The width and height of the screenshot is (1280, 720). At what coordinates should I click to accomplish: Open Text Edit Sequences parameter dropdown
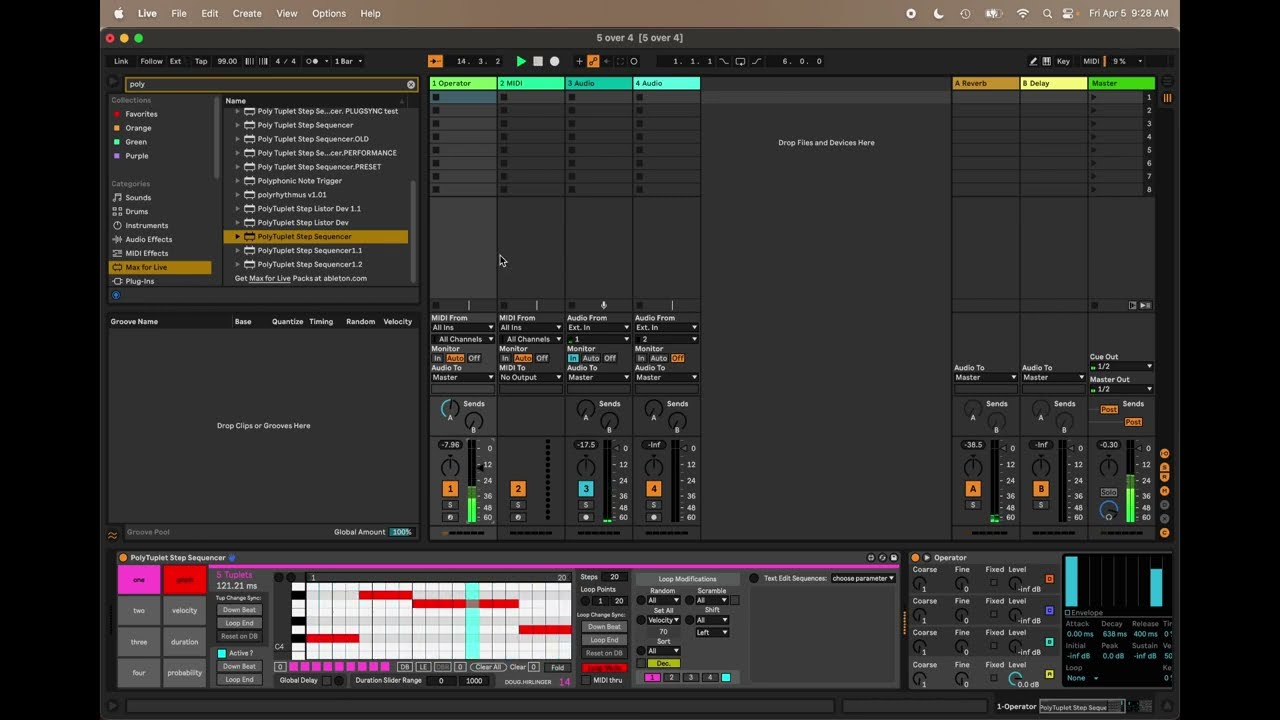(x=863, y=578)
